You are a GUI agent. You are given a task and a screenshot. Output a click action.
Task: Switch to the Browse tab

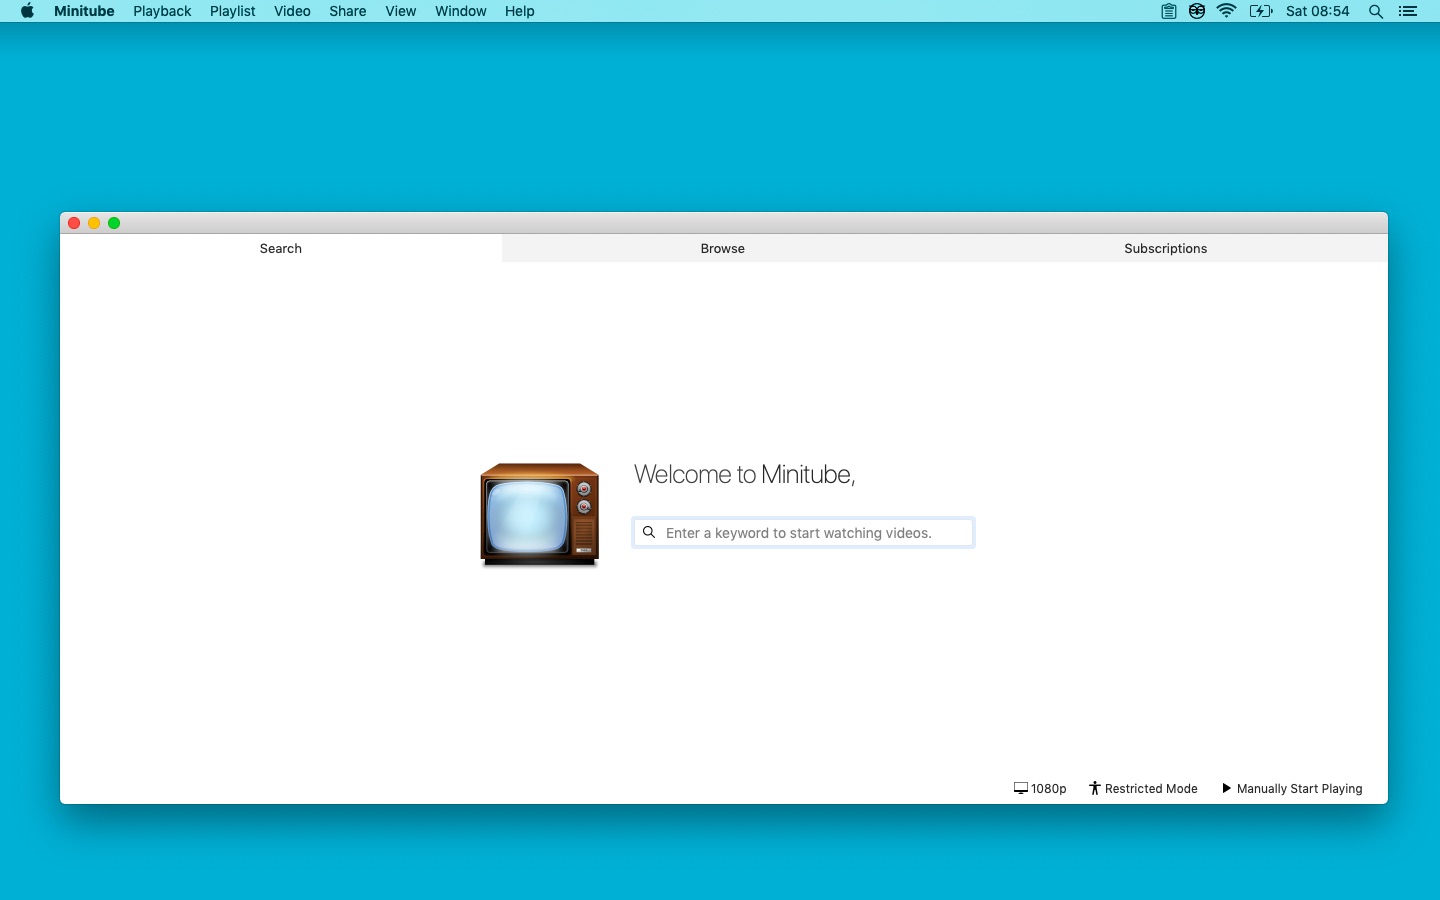point(723,248)
